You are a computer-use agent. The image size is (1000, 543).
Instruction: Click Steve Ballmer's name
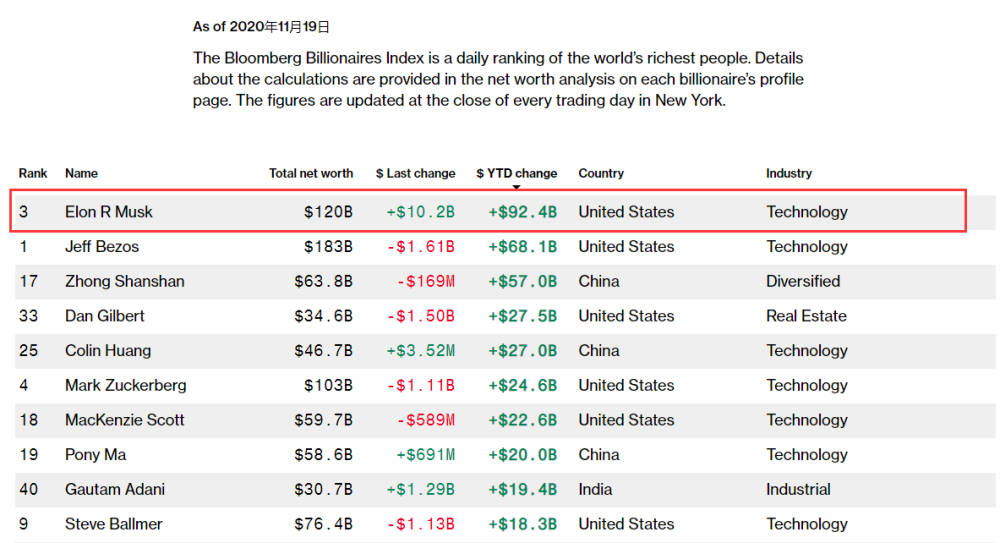tap(114, 524)
